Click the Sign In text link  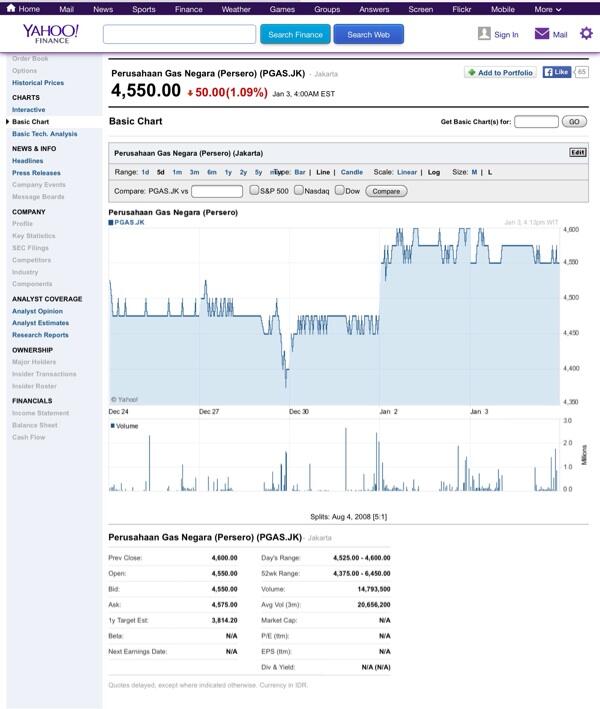tap(506, 34)
